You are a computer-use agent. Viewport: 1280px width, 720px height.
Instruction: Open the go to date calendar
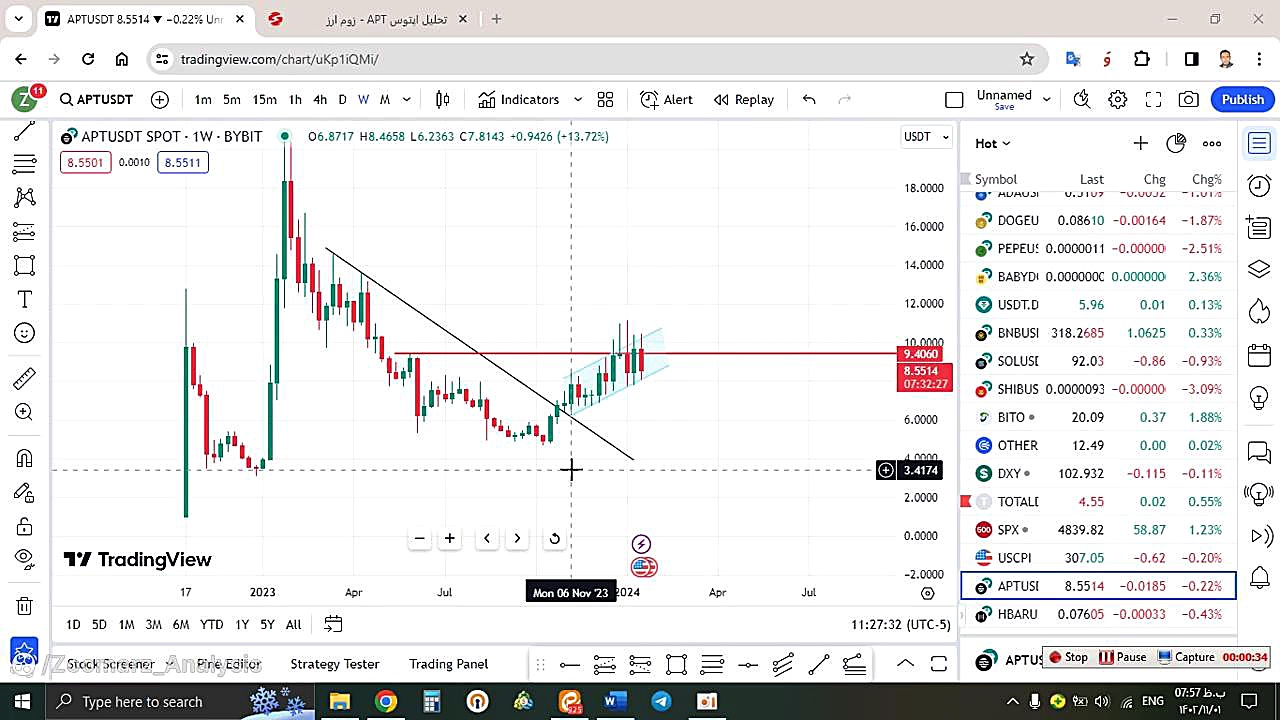(333, 624)
